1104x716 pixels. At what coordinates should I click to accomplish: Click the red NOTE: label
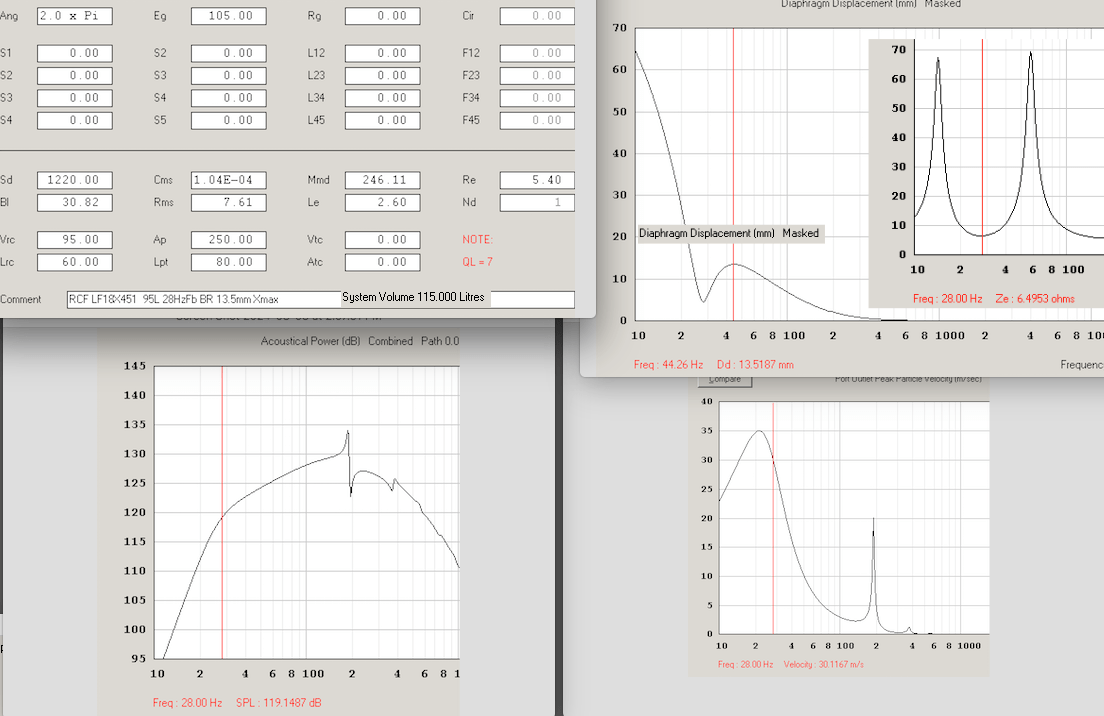click(477, 239)
